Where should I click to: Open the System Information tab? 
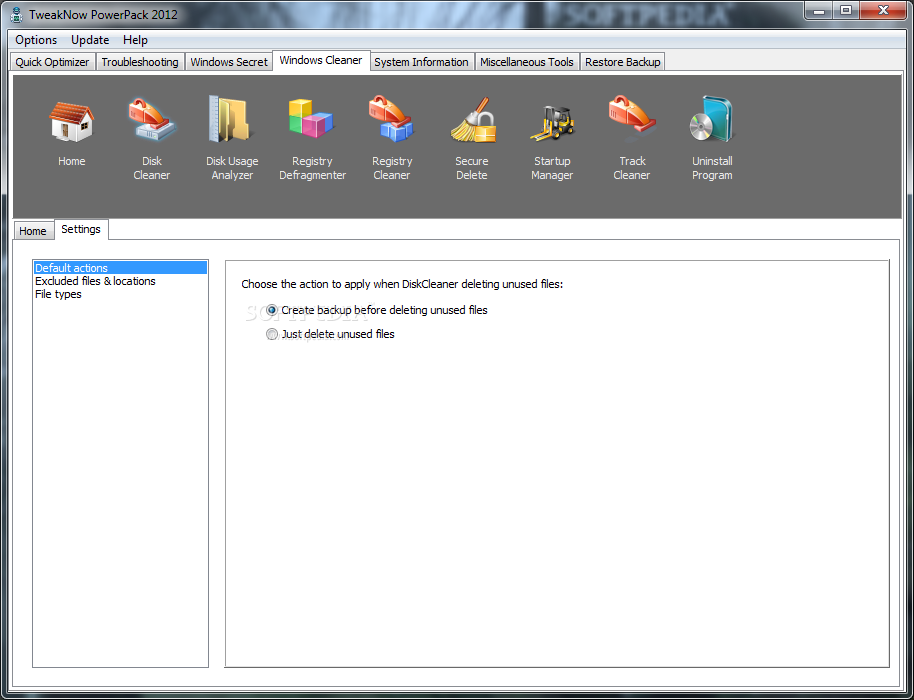(x=421, y=62)
